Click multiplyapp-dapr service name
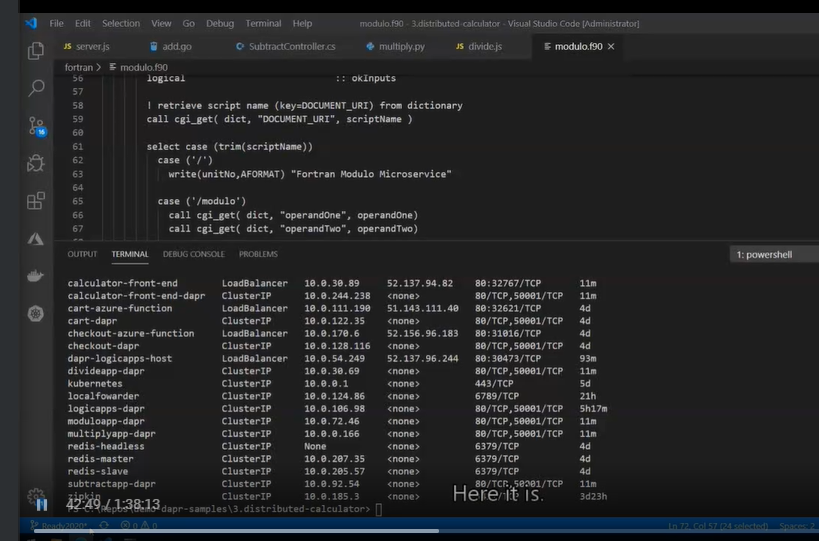The height and width of the screenshot is (541, 819). tap(111, 433)
